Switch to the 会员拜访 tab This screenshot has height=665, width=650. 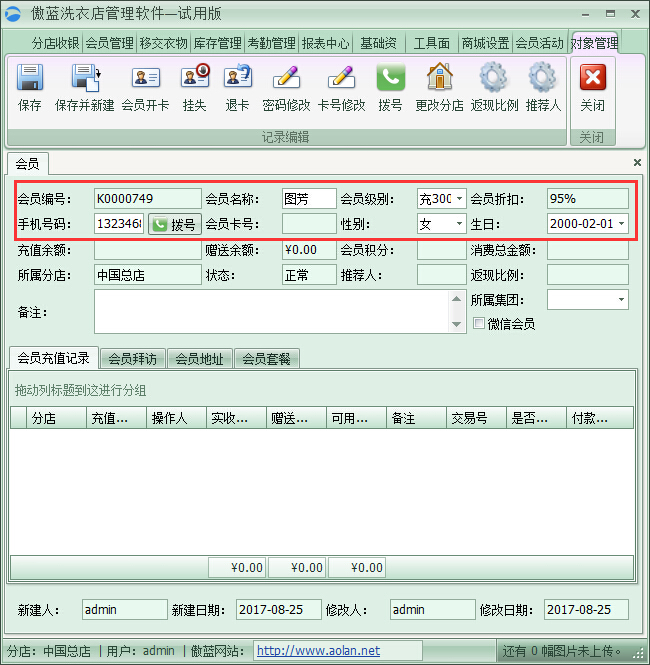[133, 359]
